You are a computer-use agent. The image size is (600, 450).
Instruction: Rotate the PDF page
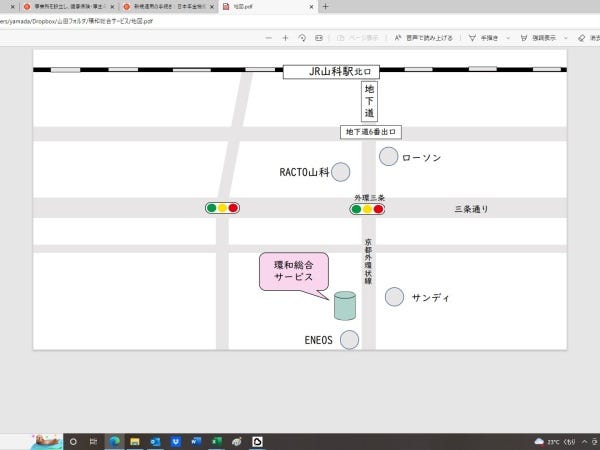pyautogui.click(x=302, y=38)
